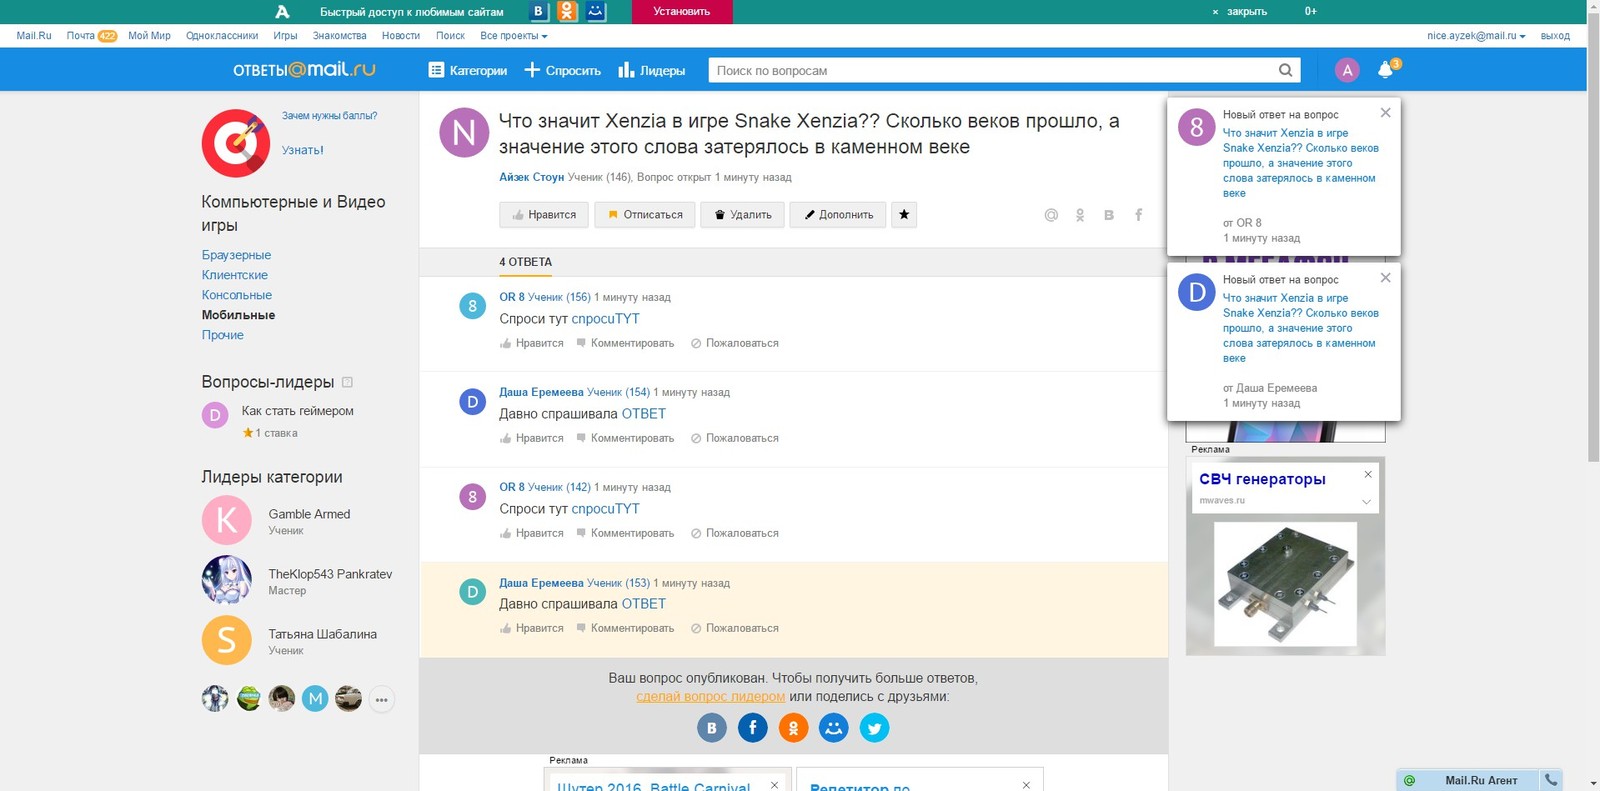This screenshot has width=1600, height=791.
Task: Open the asker's avatar N by the title
Action: tap(464, 133)
